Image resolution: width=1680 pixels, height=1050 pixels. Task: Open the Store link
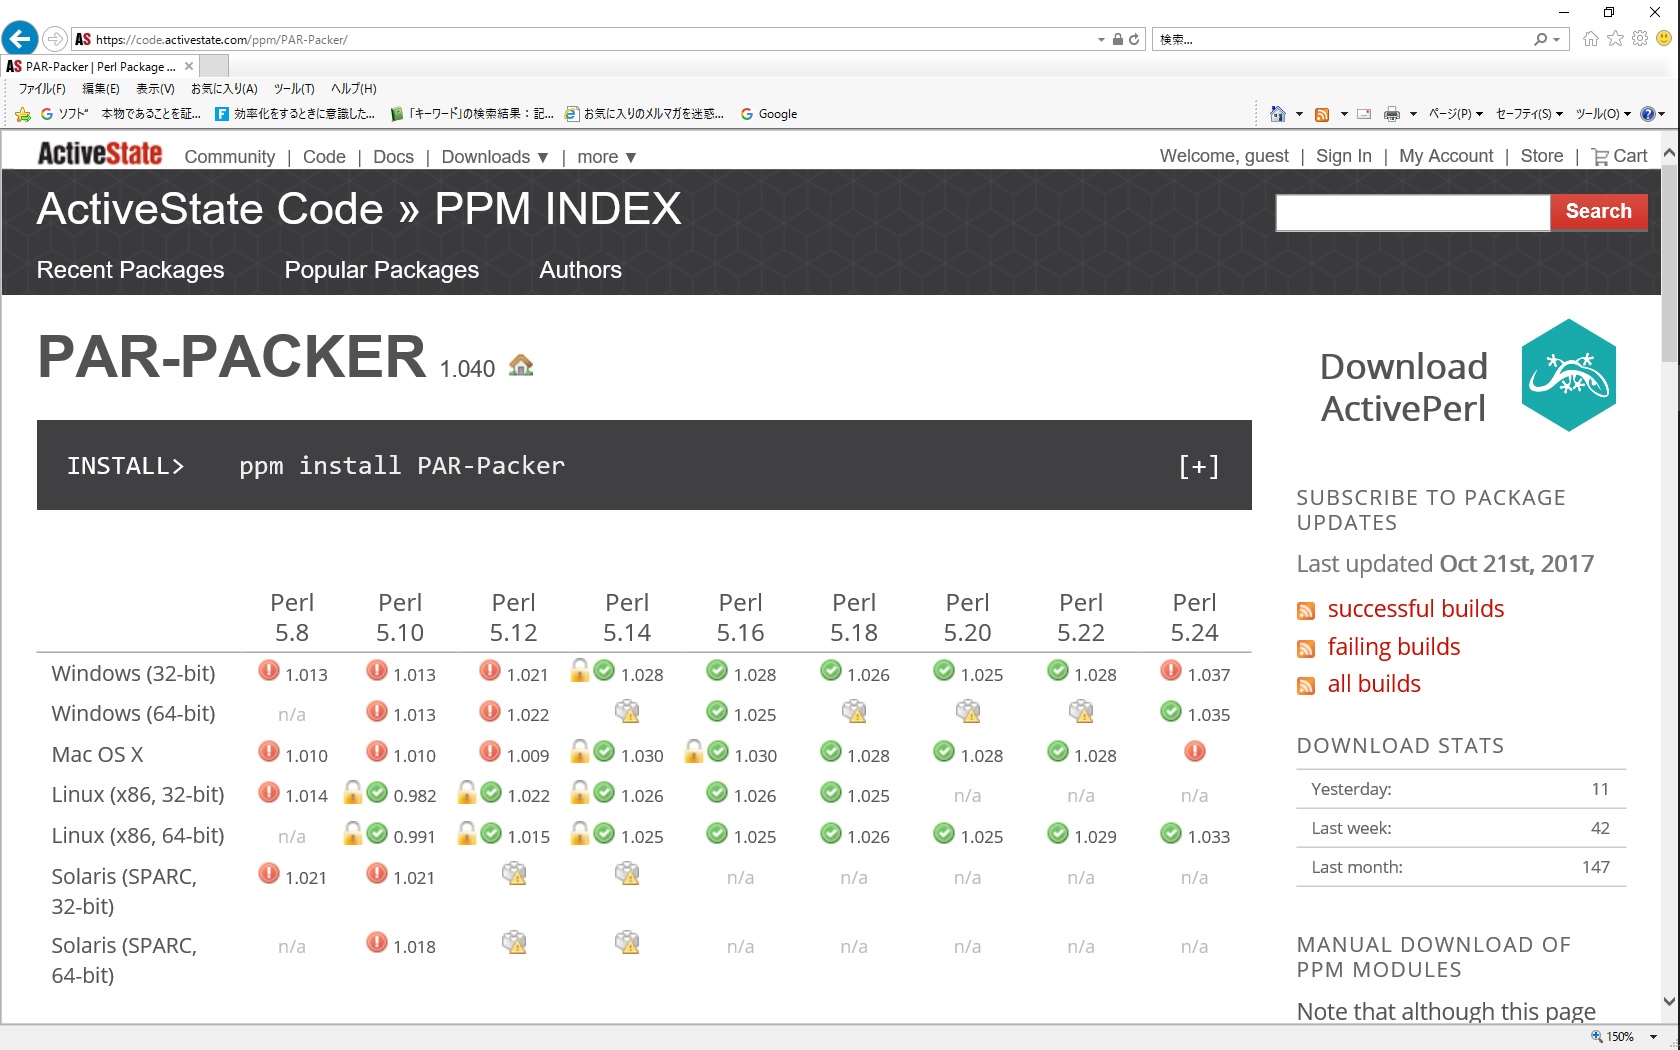coord(1541,156)
